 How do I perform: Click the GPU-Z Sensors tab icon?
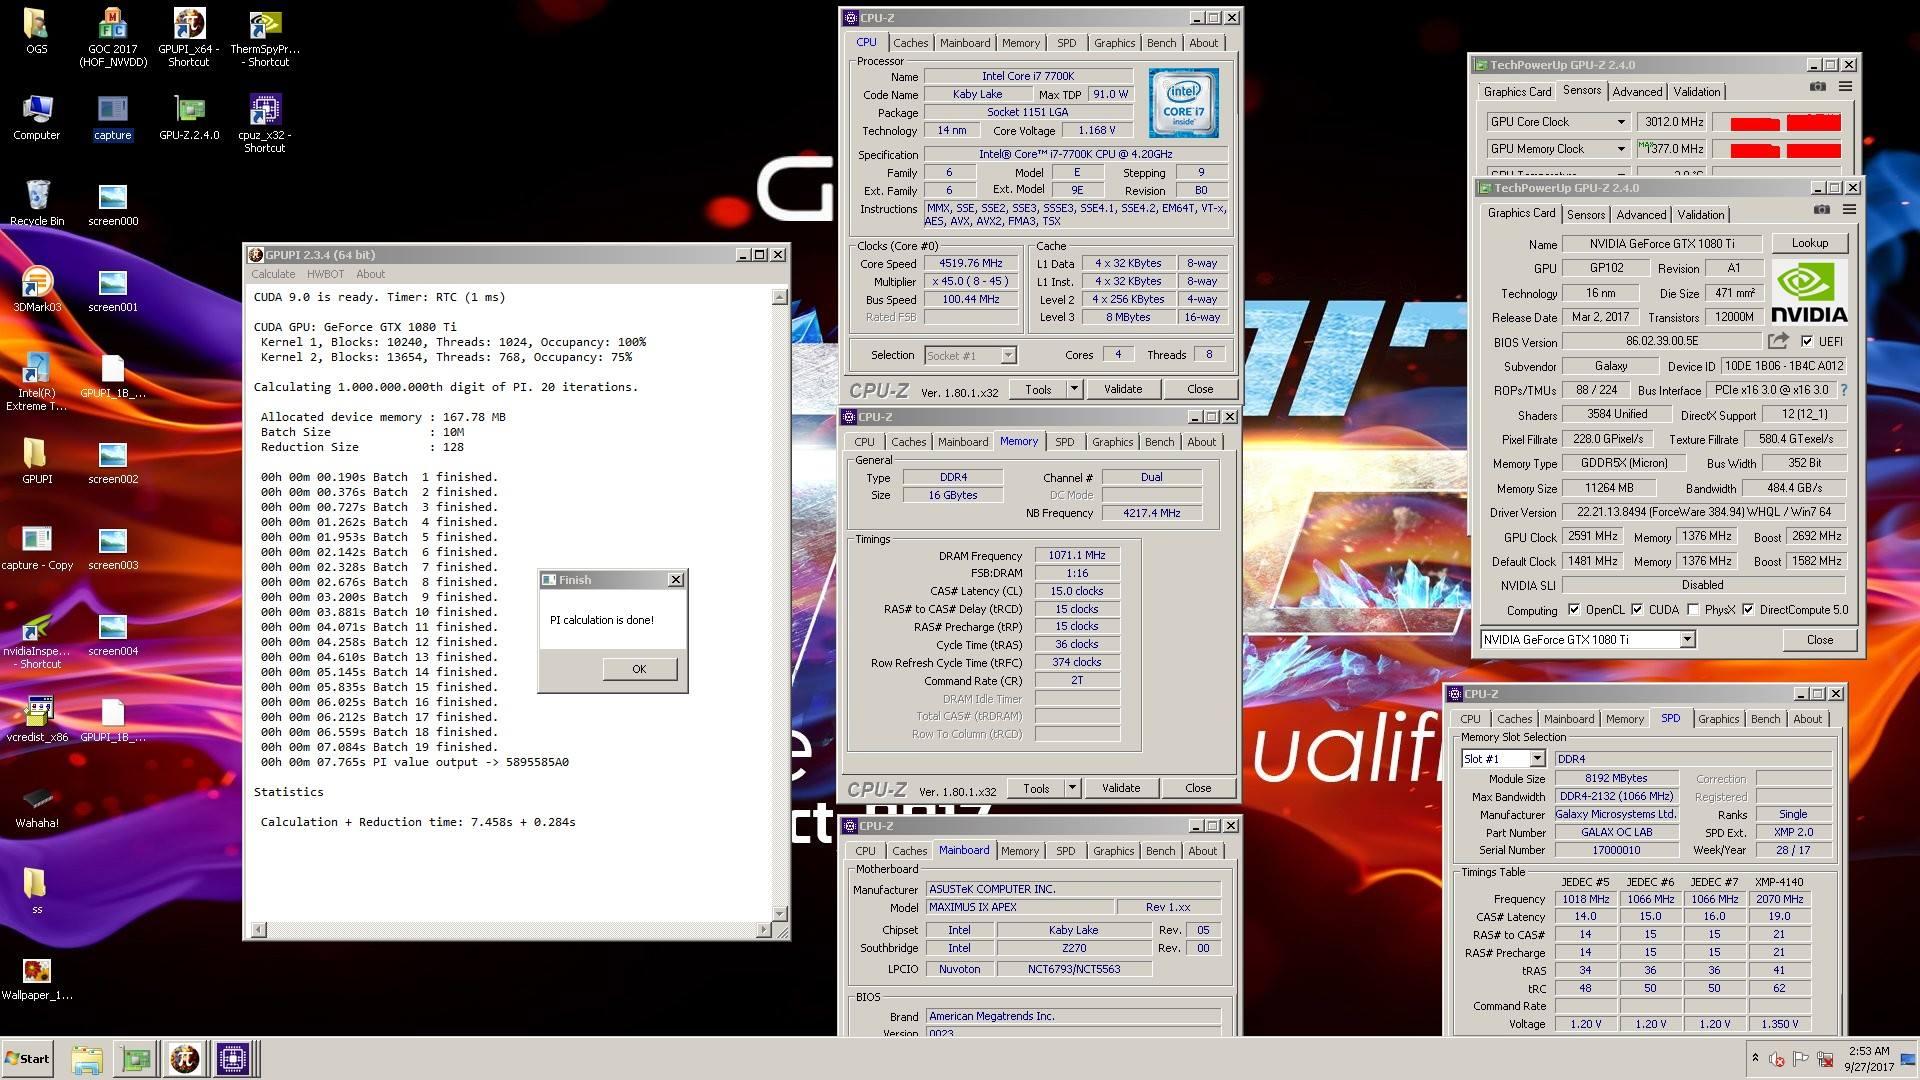click(1581, 91)
